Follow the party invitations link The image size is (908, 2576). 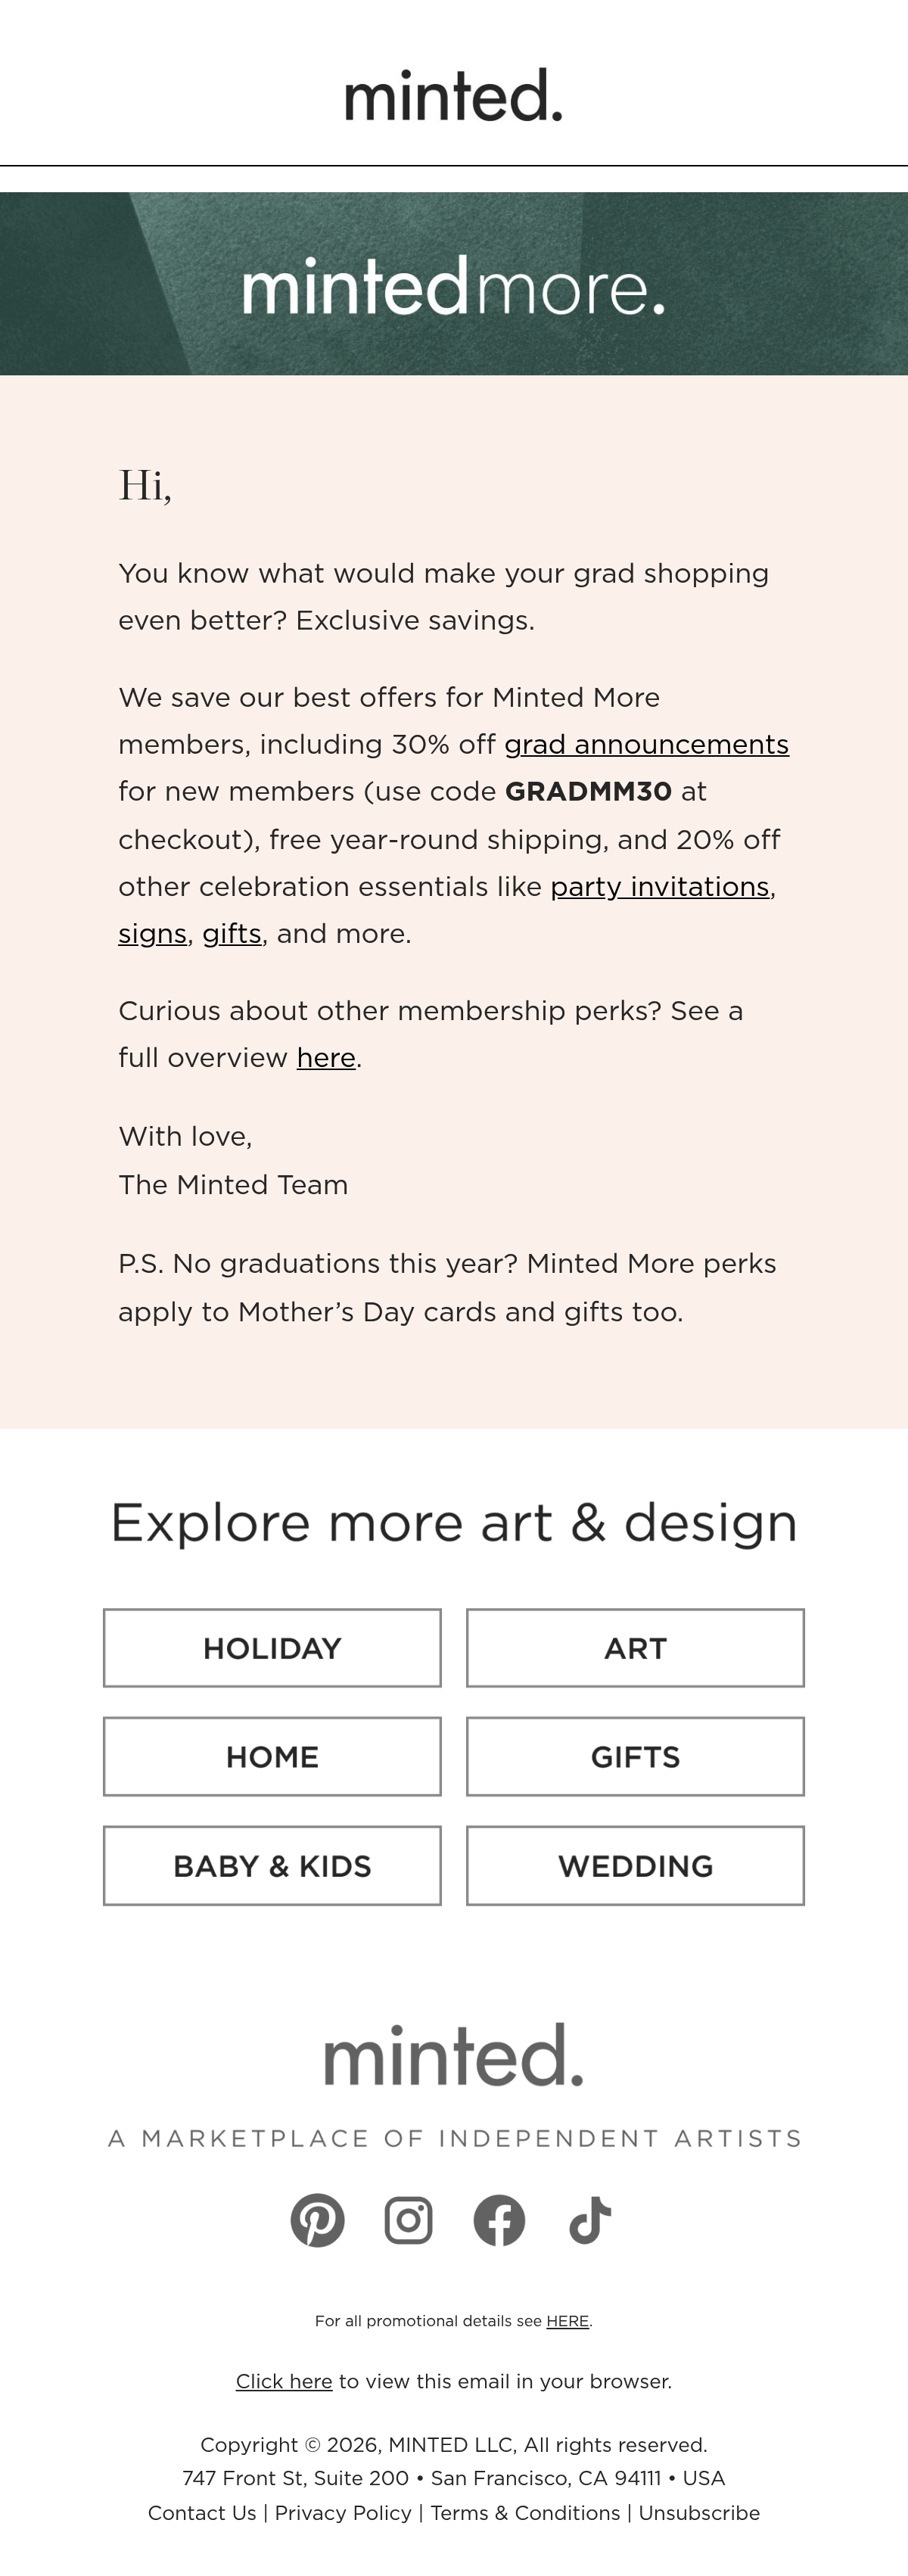tap(660, 887)
